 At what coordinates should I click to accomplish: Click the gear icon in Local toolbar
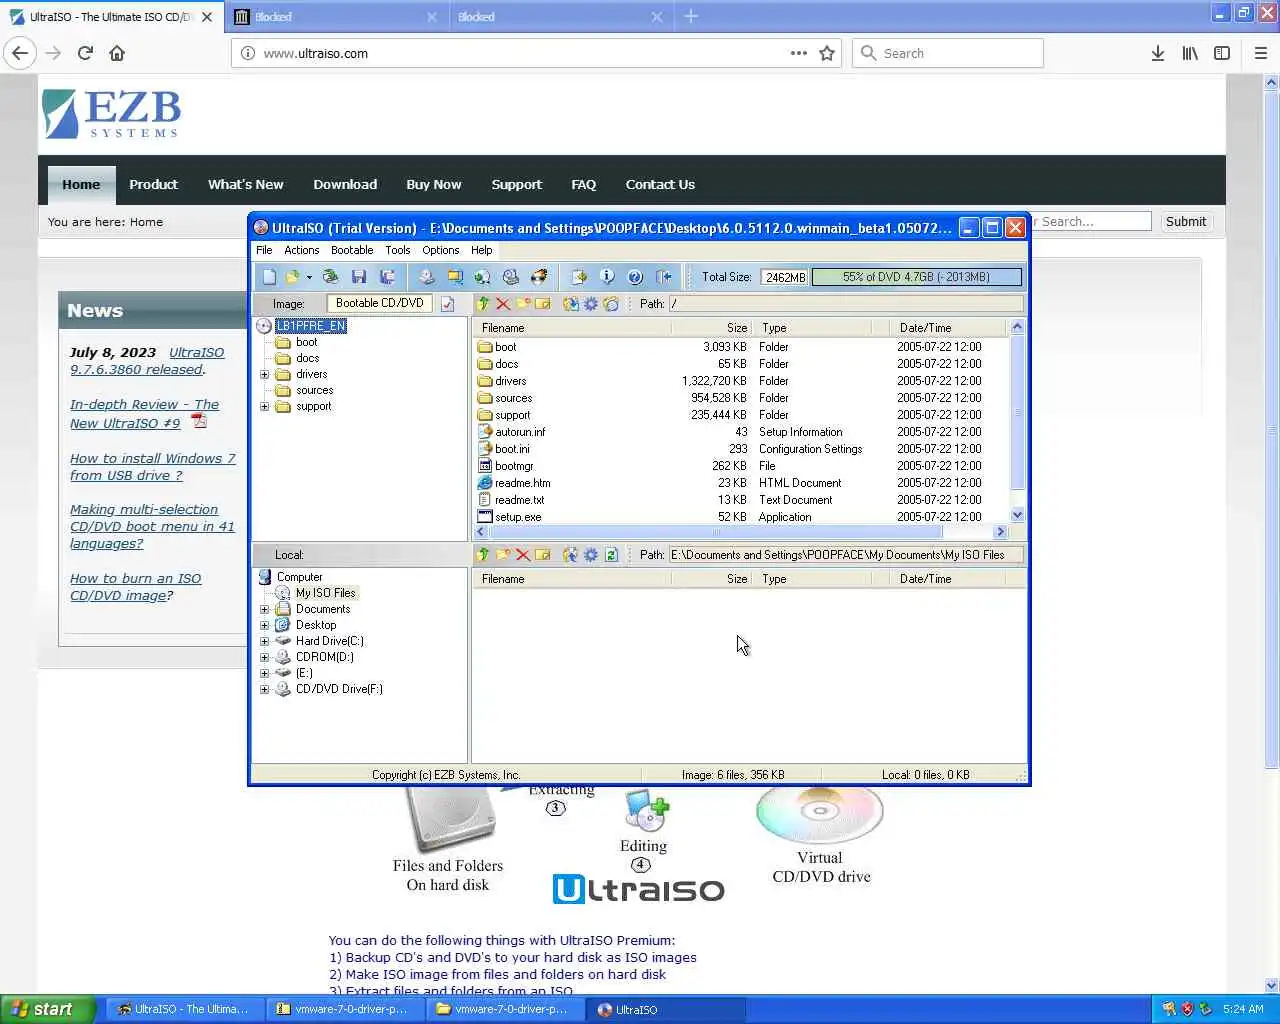coord(591,555)
